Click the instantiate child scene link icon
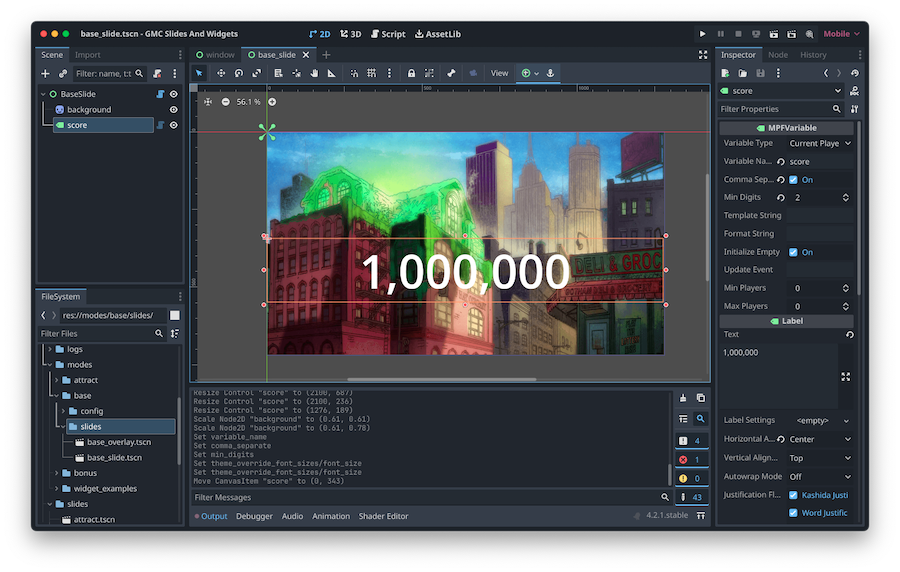The width and height of the screenshot is (900, 572). coord(63,73)
